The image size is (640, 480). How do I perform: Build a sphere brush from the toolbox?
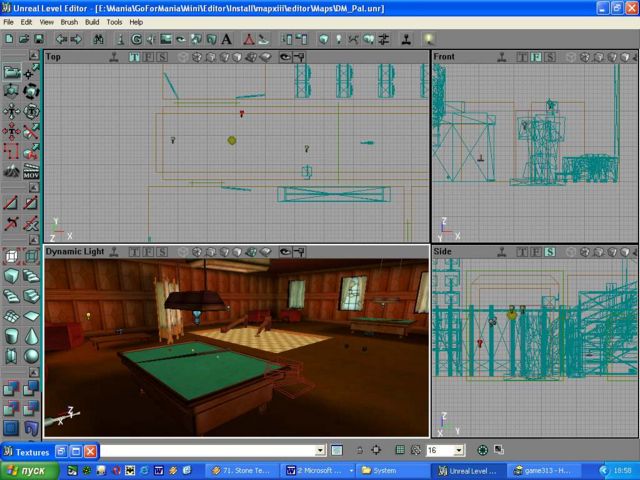pos(31,356)
